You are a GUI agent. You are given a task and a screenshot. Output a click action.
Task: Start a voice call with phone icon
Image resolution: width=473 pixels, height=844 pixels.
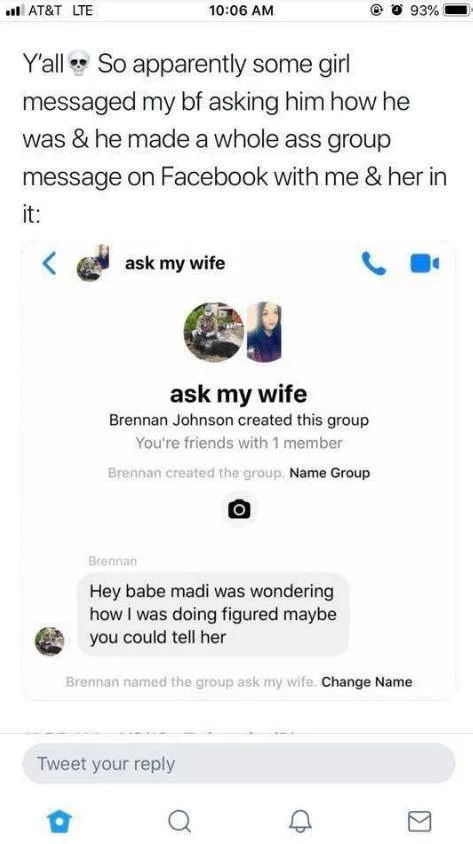pyautogui.click(x=374, y=264)
